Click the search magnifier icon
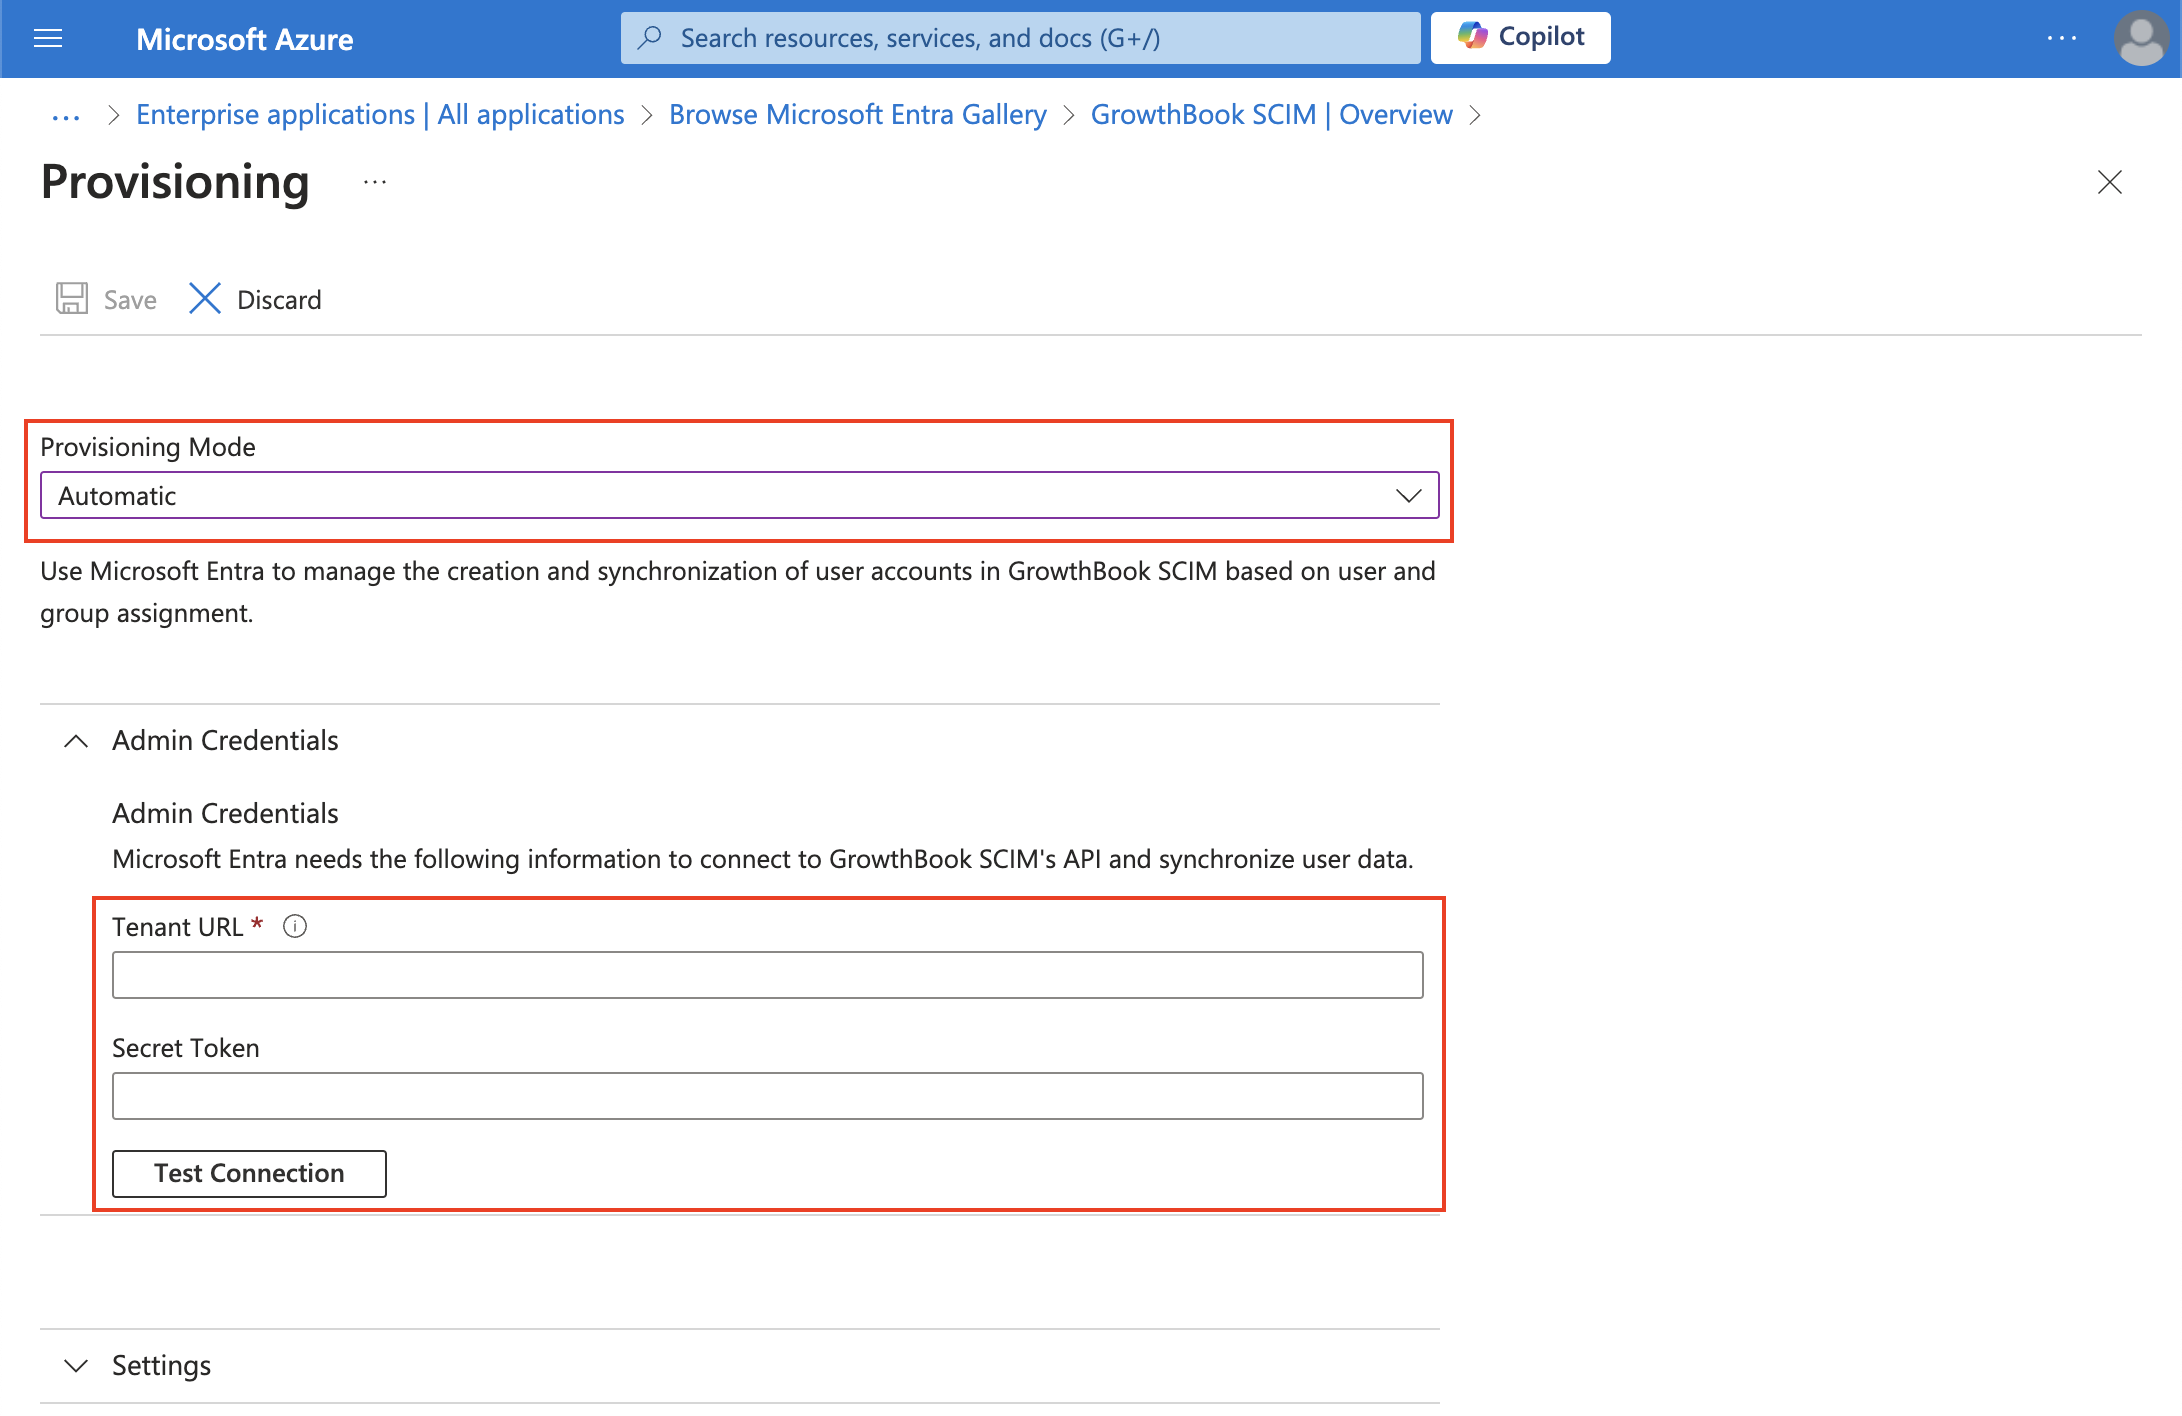The height and width of the screenshot is (1416, 2182). click(x=650, y=38)
